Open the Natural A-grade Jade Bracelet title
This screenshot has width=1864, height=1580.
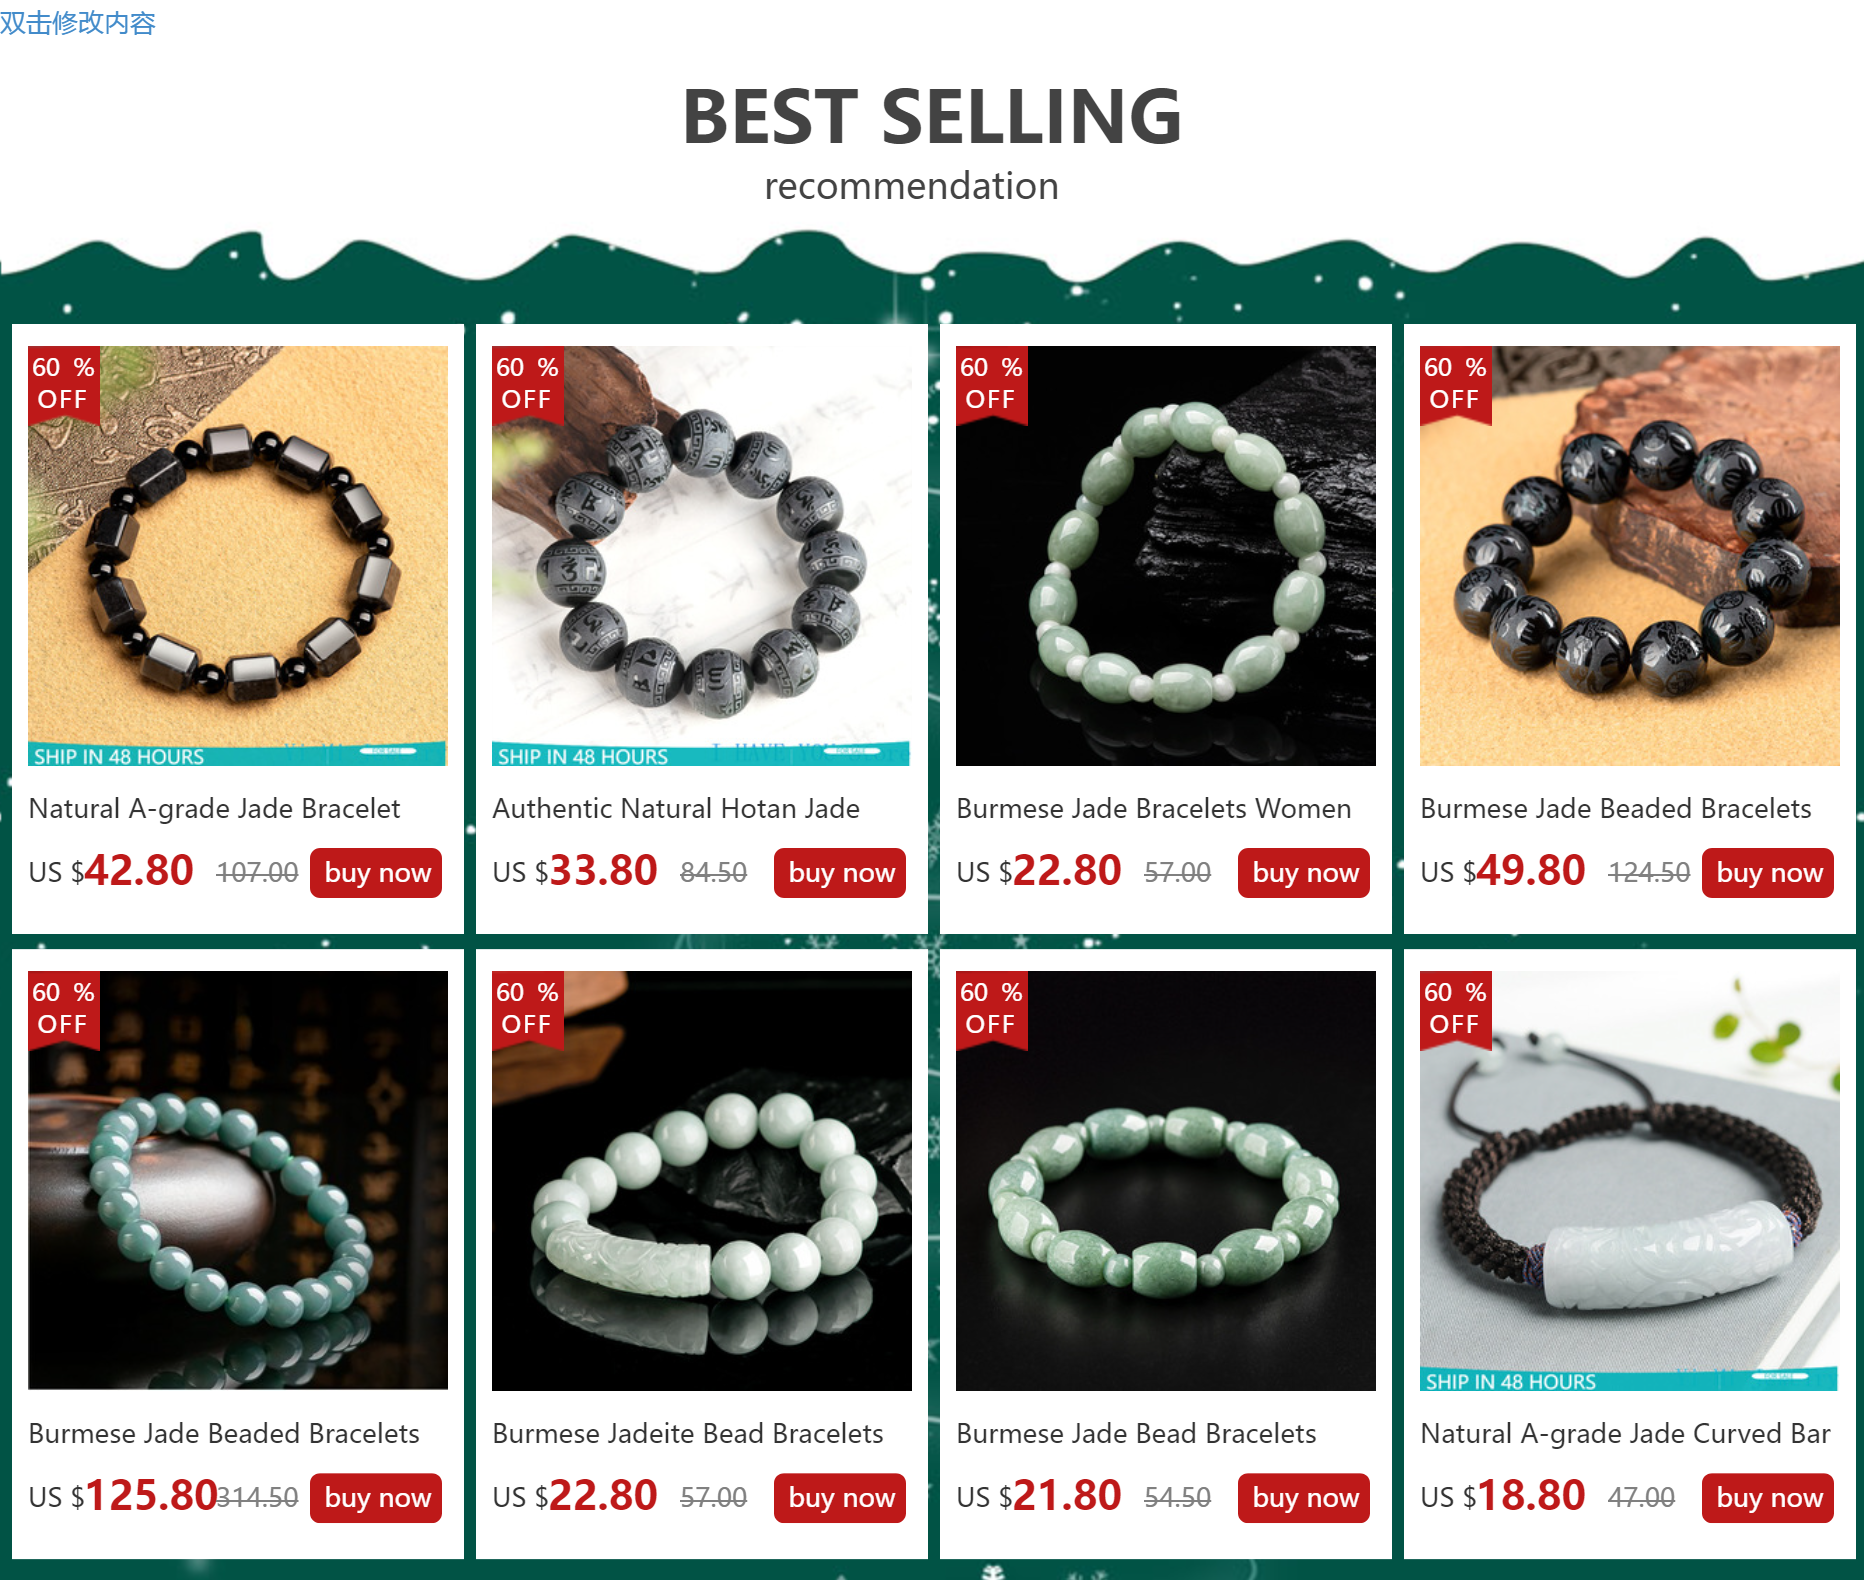214,809
